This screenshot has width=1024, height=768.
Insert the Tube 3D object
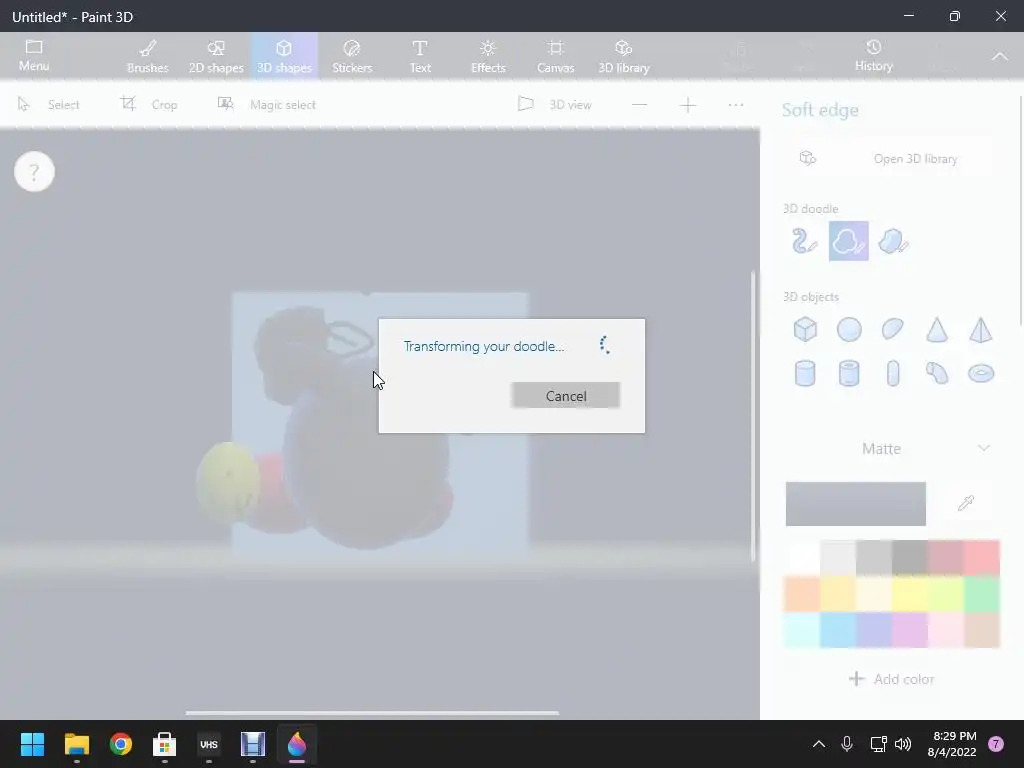coord(849,374)
